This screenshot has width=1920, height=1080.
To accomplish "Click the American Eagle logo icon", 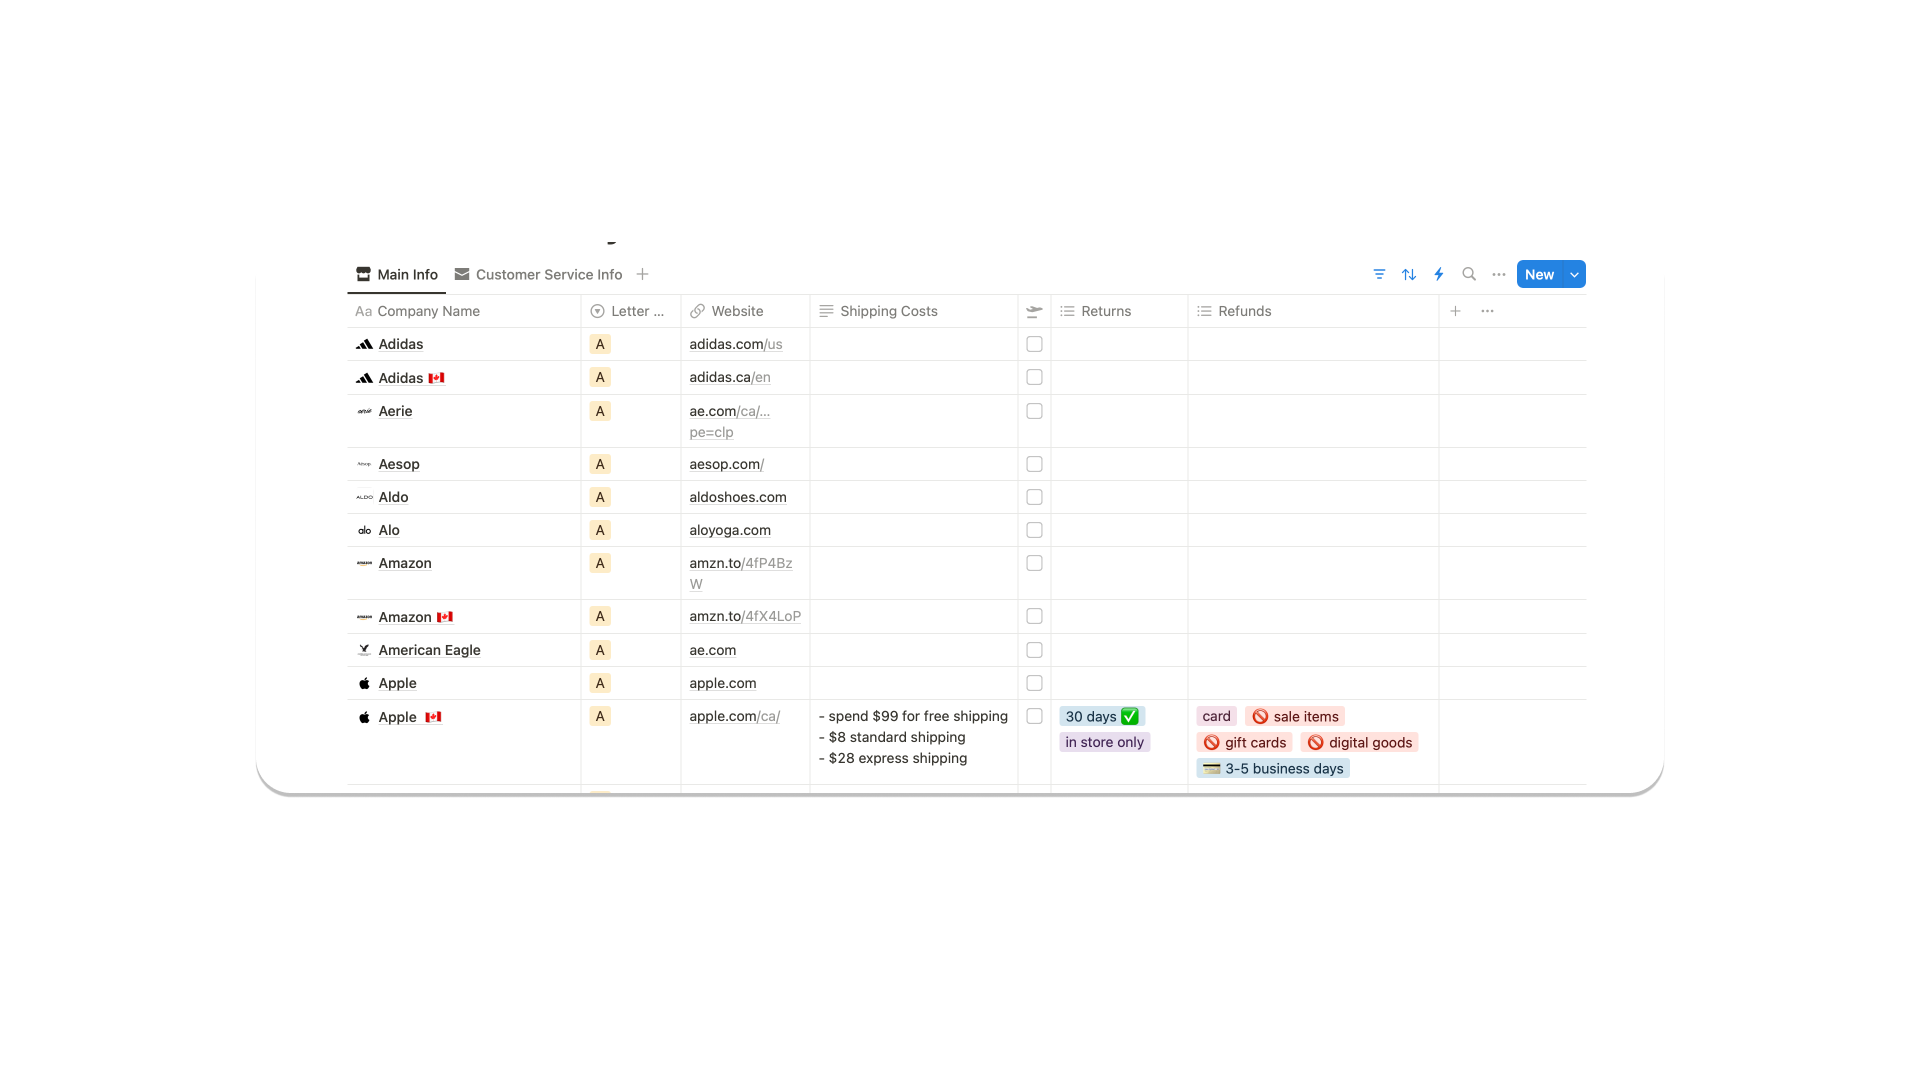I will click(364, 650).
